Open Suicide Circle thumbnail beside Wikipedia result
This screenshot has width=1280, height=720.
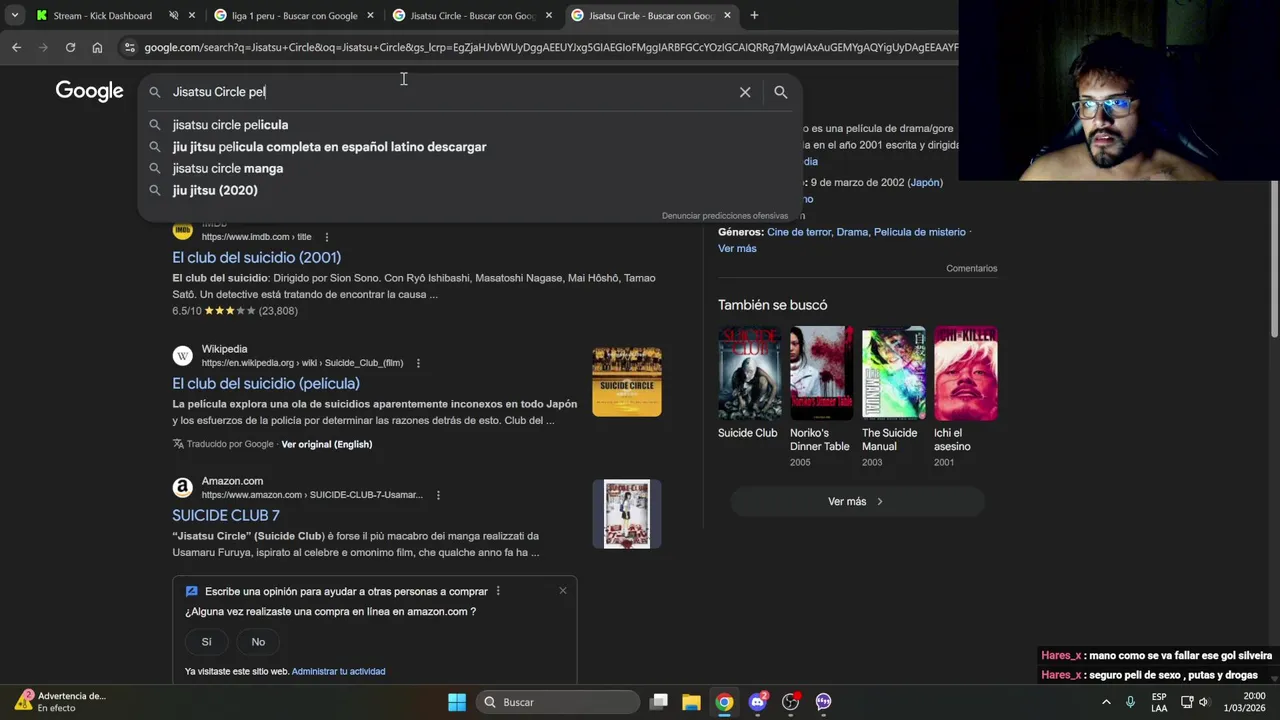(x=627, y=382)
